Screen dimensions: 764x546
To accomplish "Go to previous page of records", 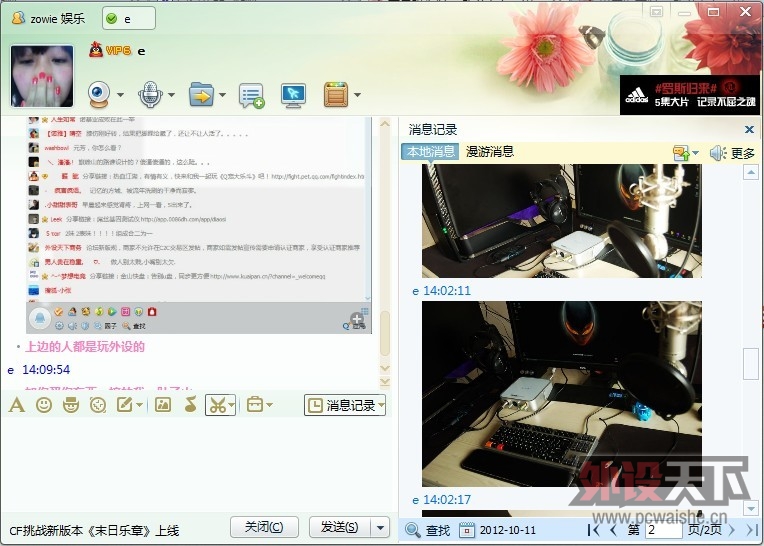I will pos(613,530).
